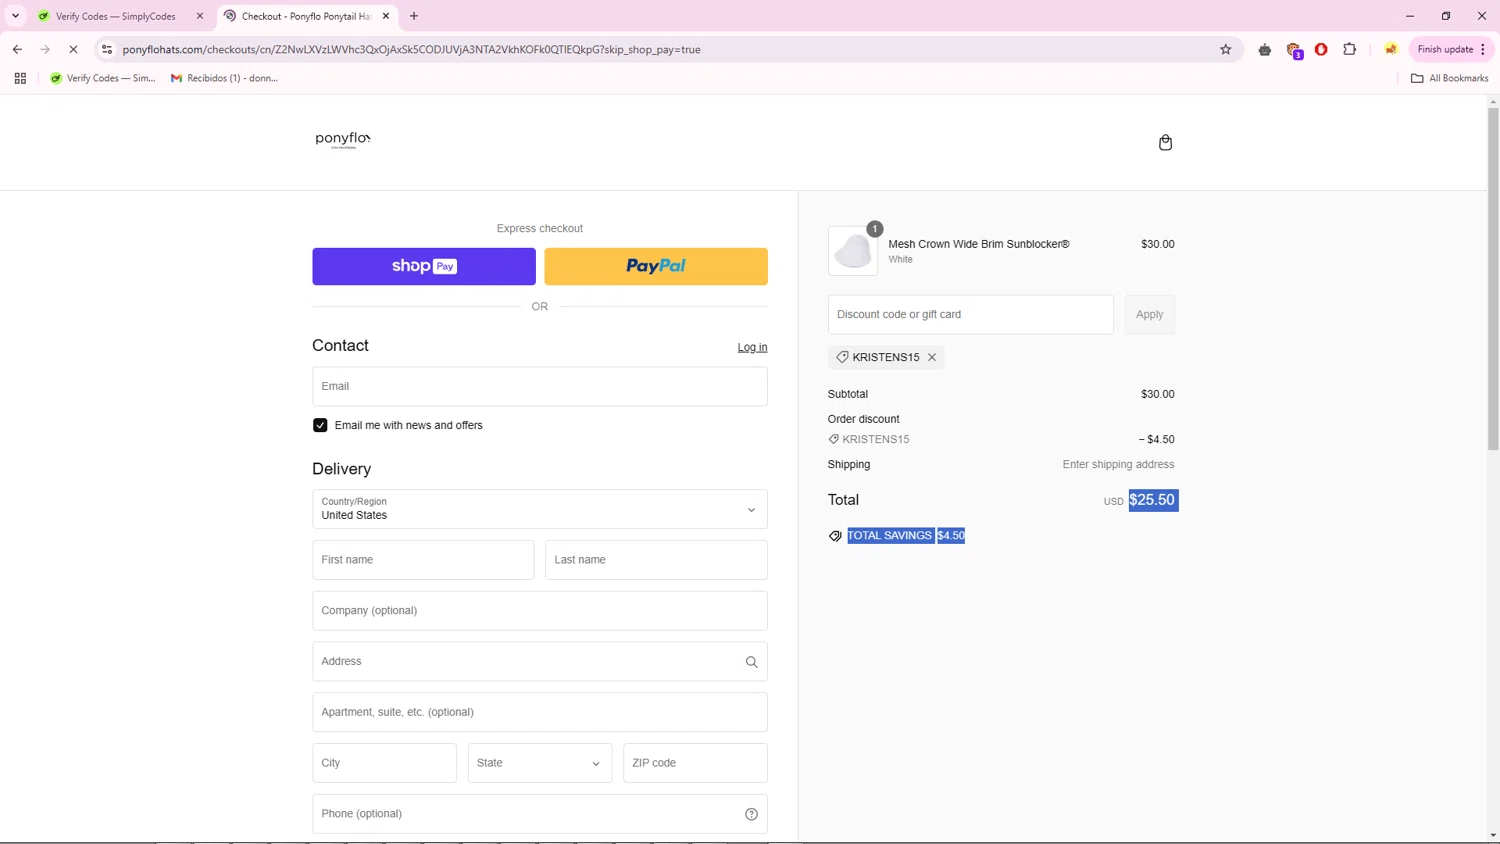Remove the KRISTENS15 discount tag

coord(932,357)
